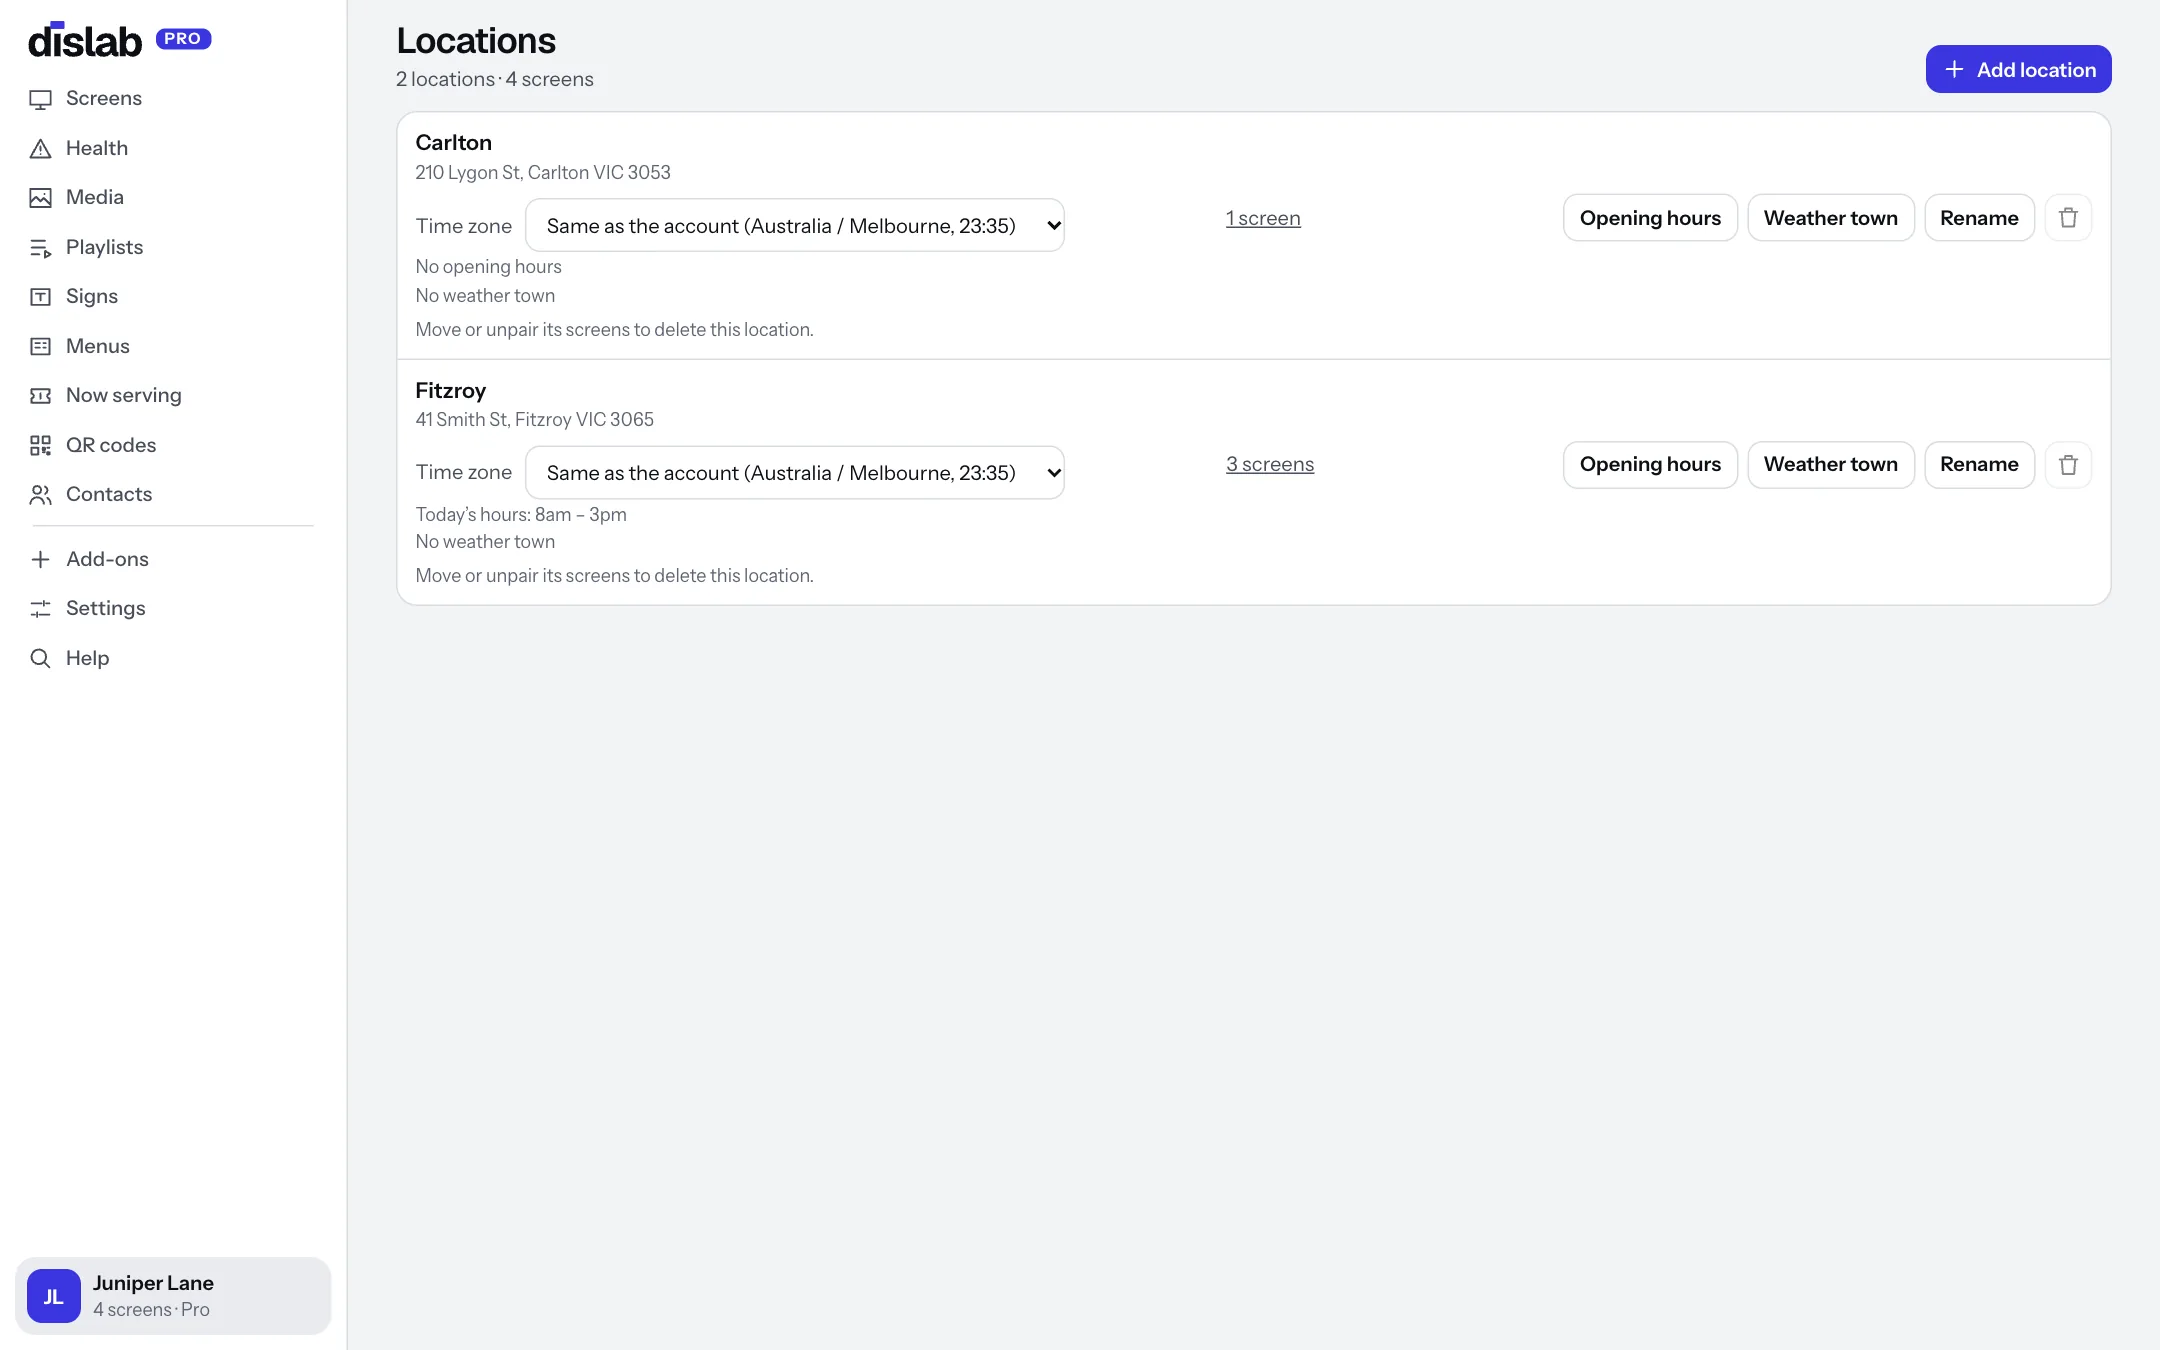Click the Settings sliders icon
Image resolution: width=2160 pixels, height=1350 pixels.
coord(40,609)
